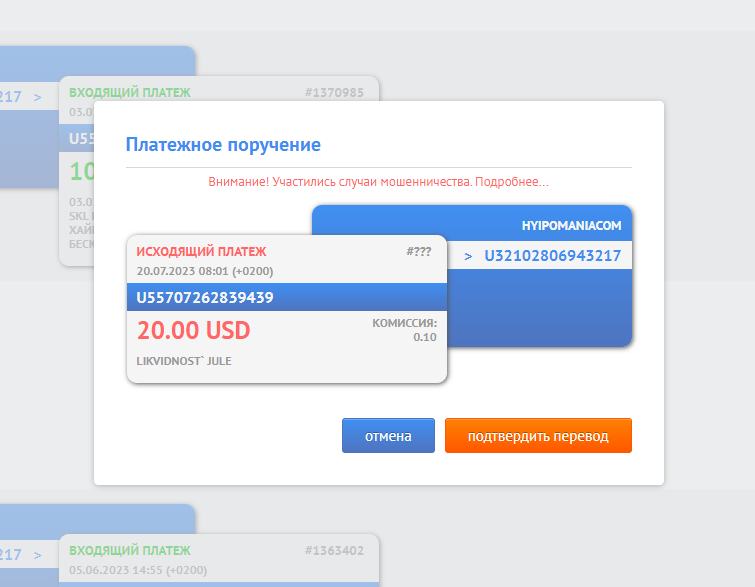Click the arrow on the bottom-left blue card
The height and width of the screenshot is (587, 755).
(37, 554)
